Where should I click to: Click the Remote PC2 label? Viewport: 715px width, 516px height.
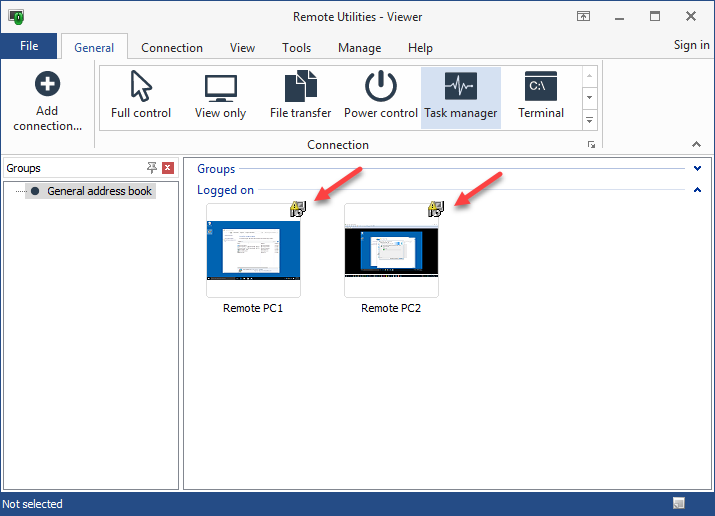point(391,308)
